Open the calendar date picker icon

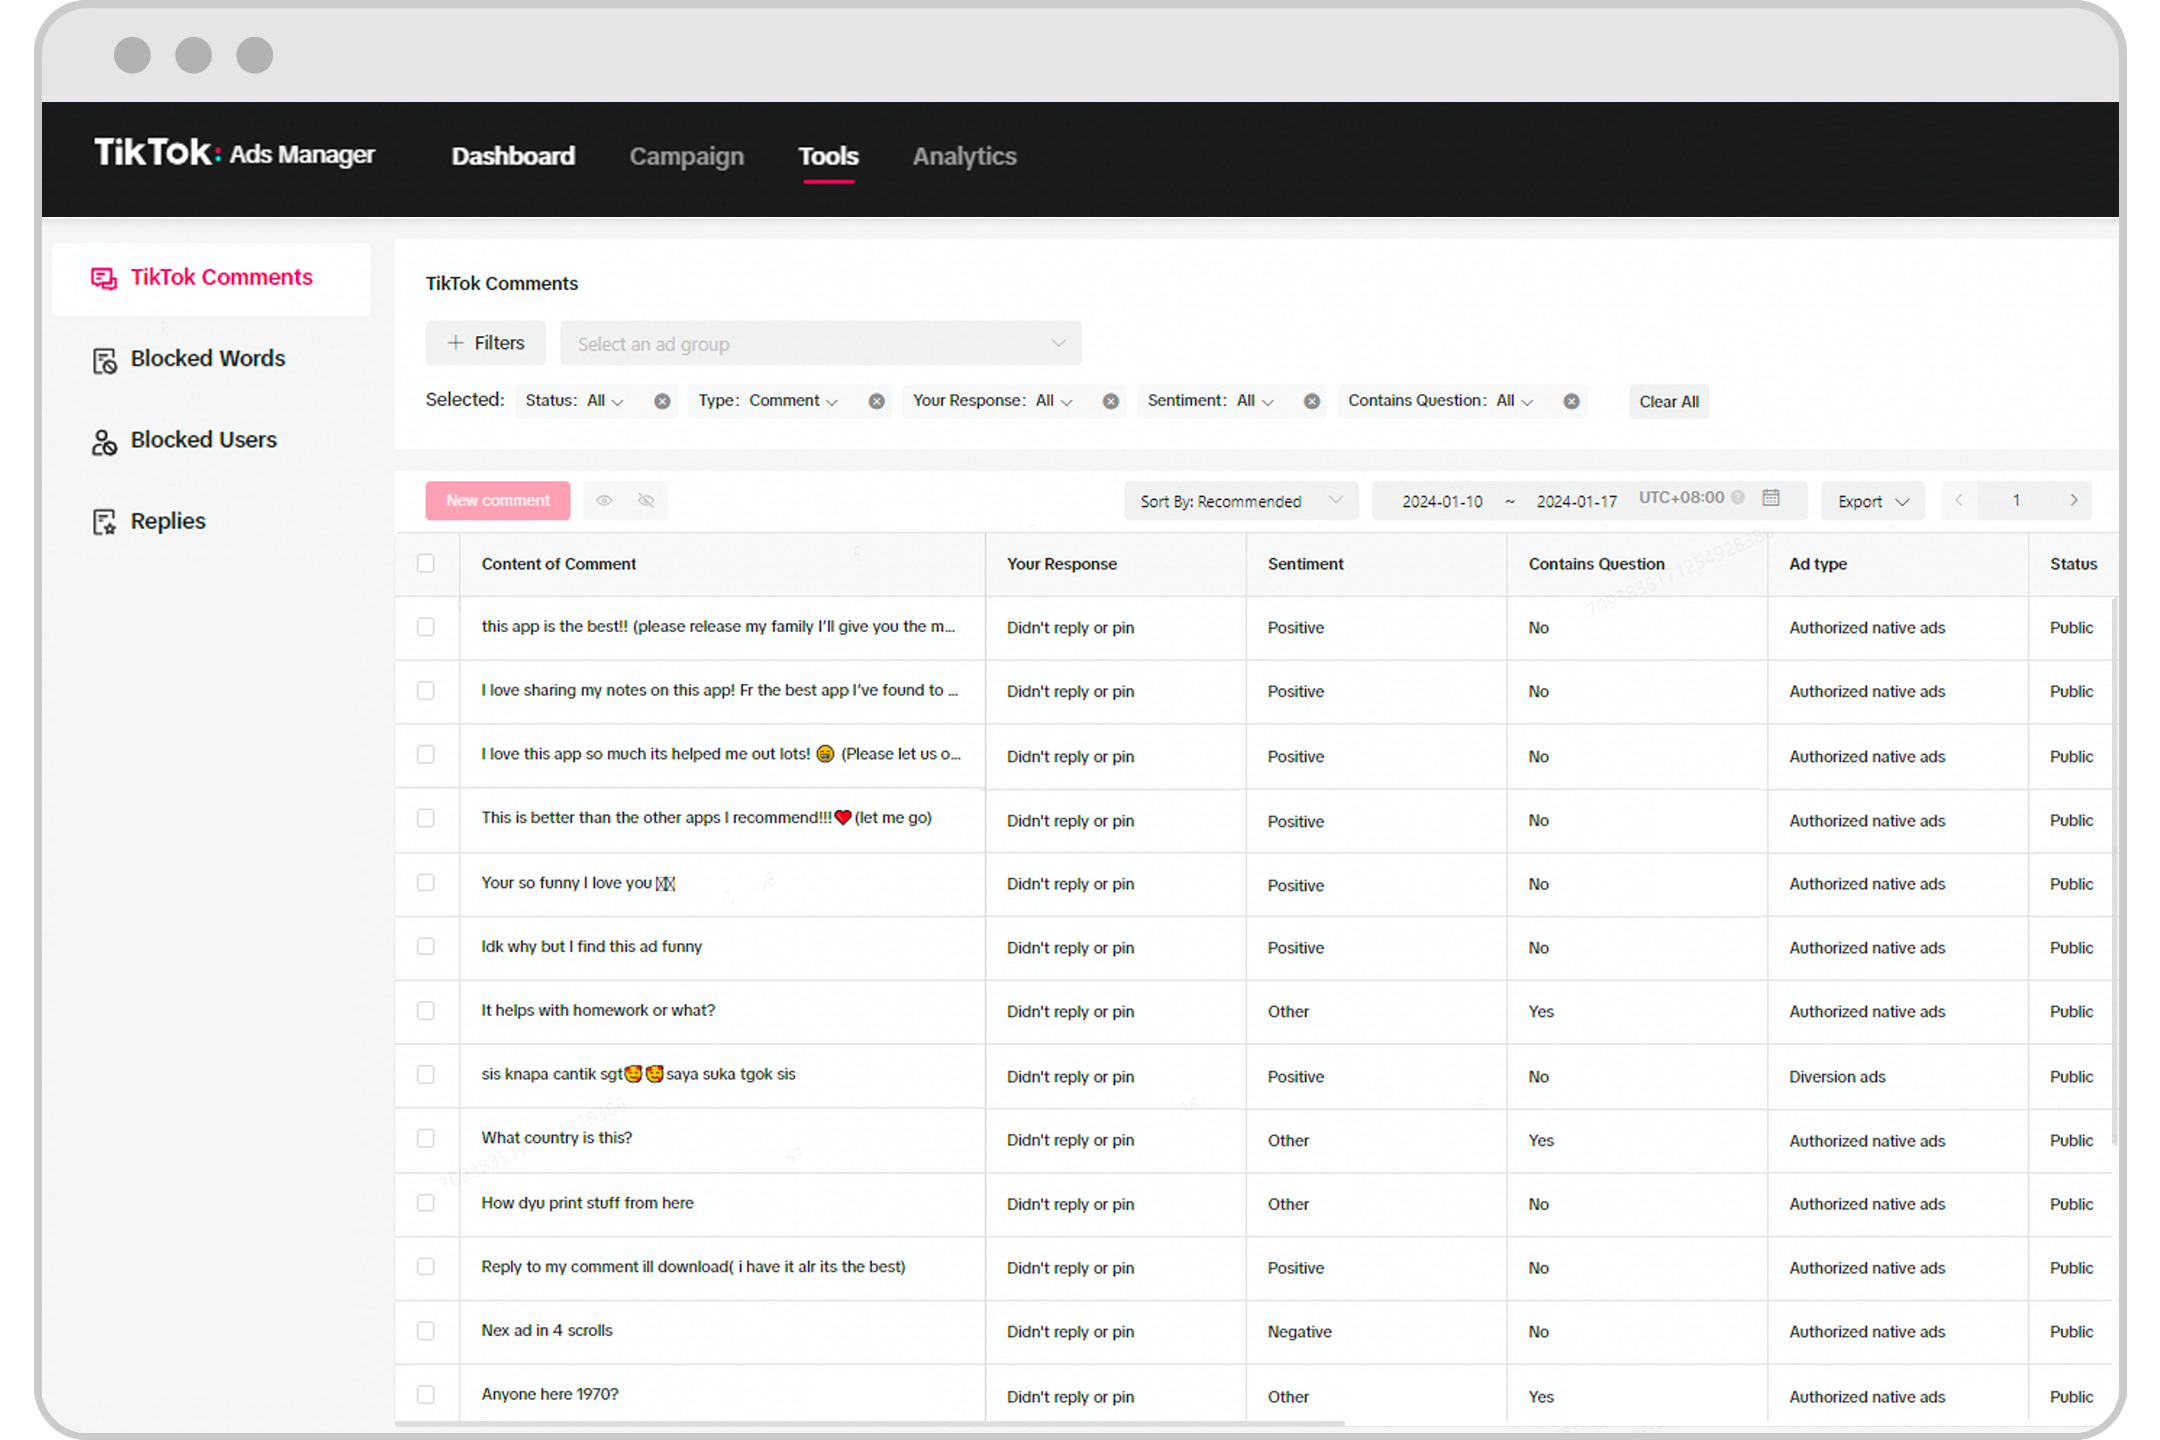(x=1771, y=498)
